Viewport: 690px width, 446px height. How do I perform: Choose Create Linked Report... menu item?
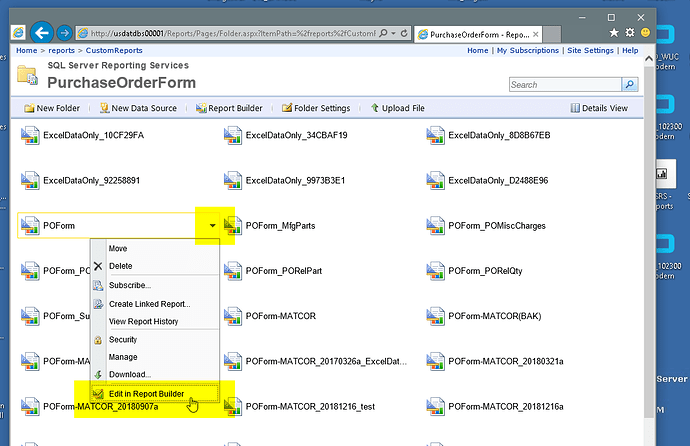(x=154, y=304)
